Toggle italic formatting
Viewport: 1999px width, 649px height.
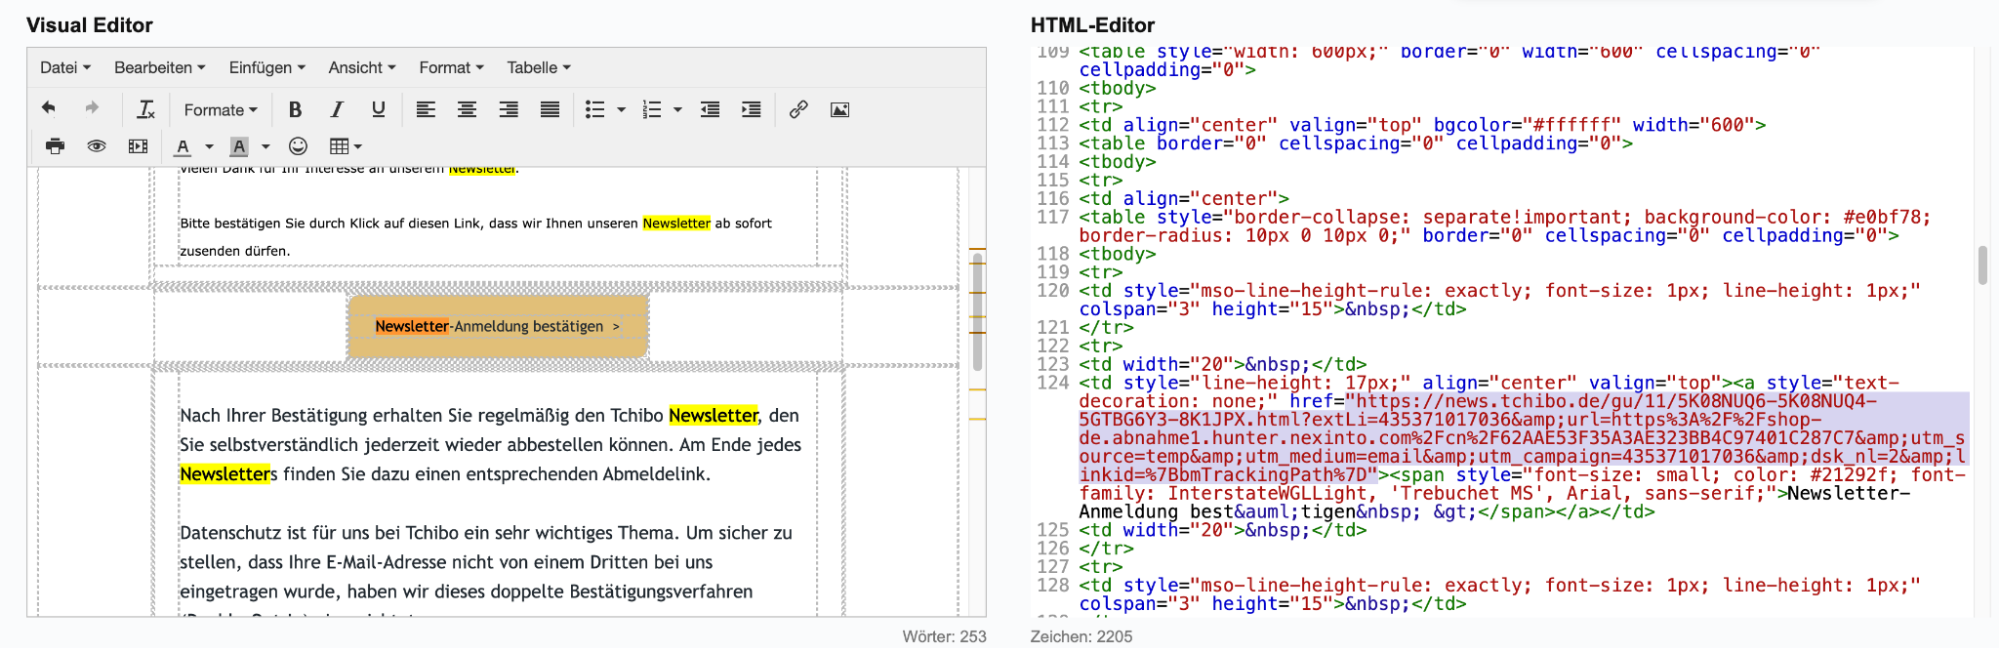[337, 109]
